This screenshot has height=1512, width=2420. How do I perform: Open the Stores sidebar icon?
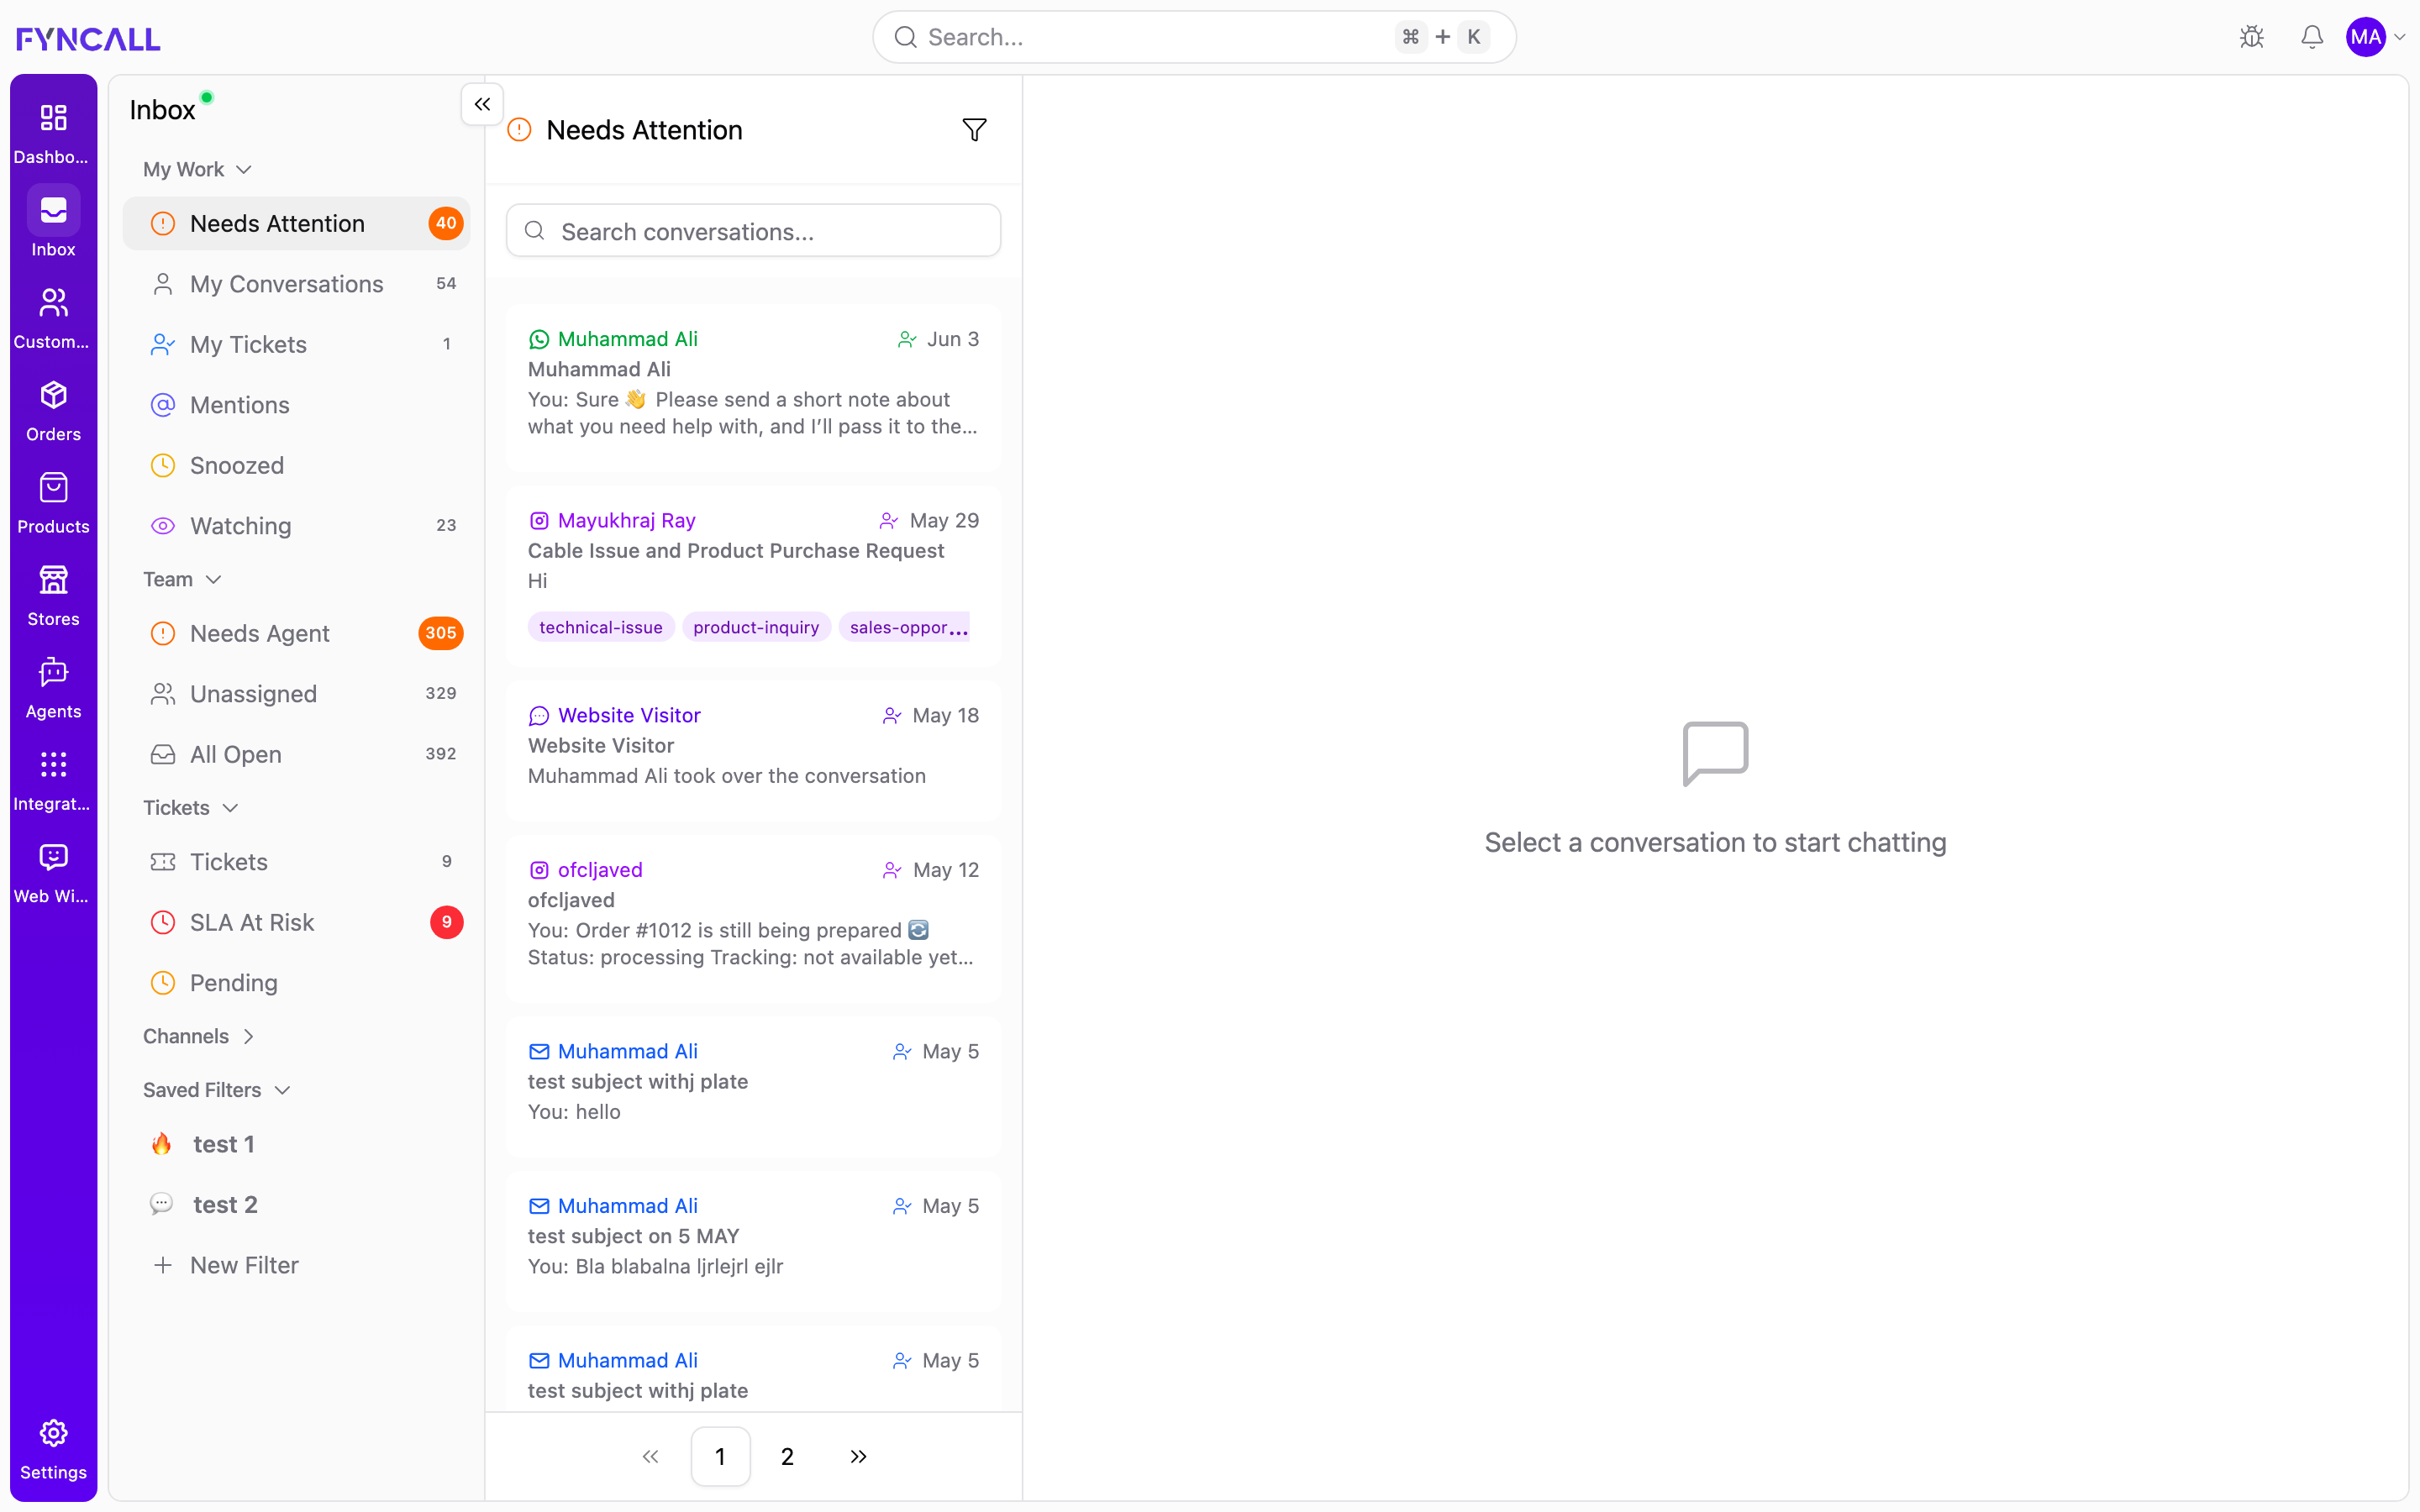point(53,580)
